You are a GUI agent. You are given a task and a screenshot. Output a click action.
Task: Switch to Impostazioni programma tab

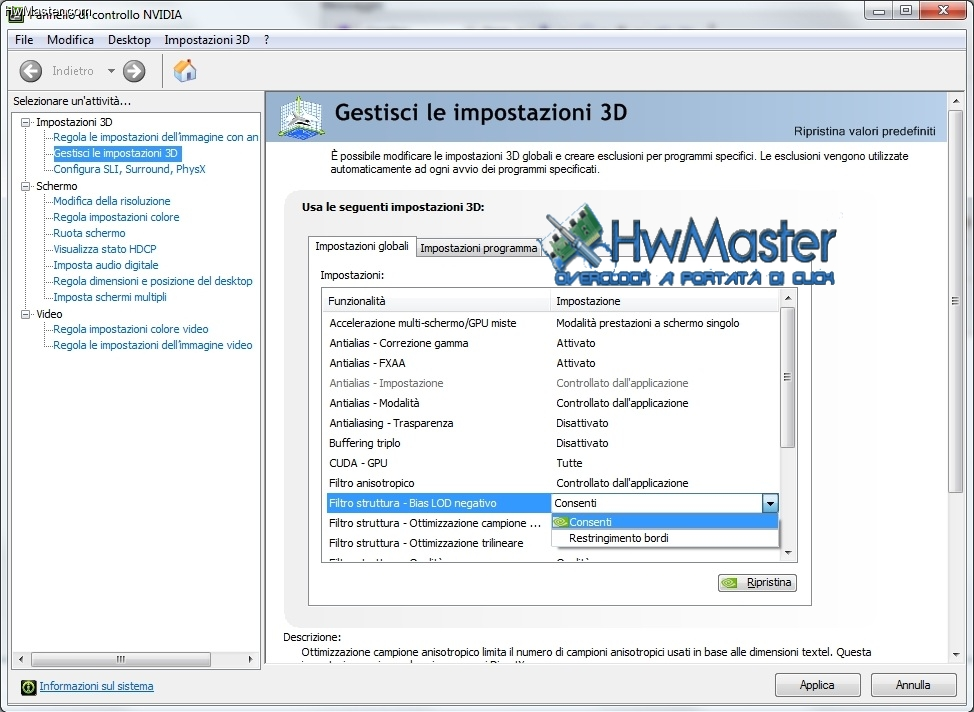(x=478, y=248)
